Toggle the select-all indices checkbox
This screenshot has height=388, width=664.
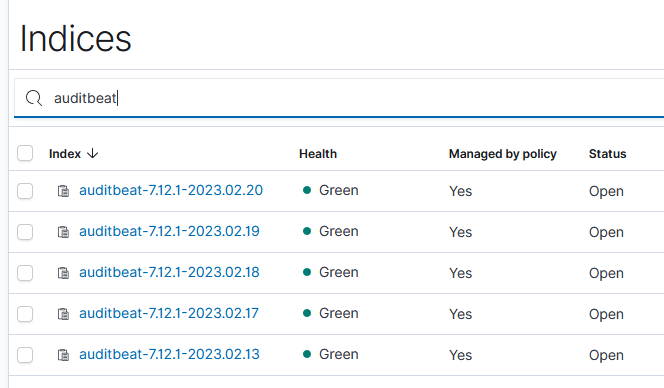[25, 153]
